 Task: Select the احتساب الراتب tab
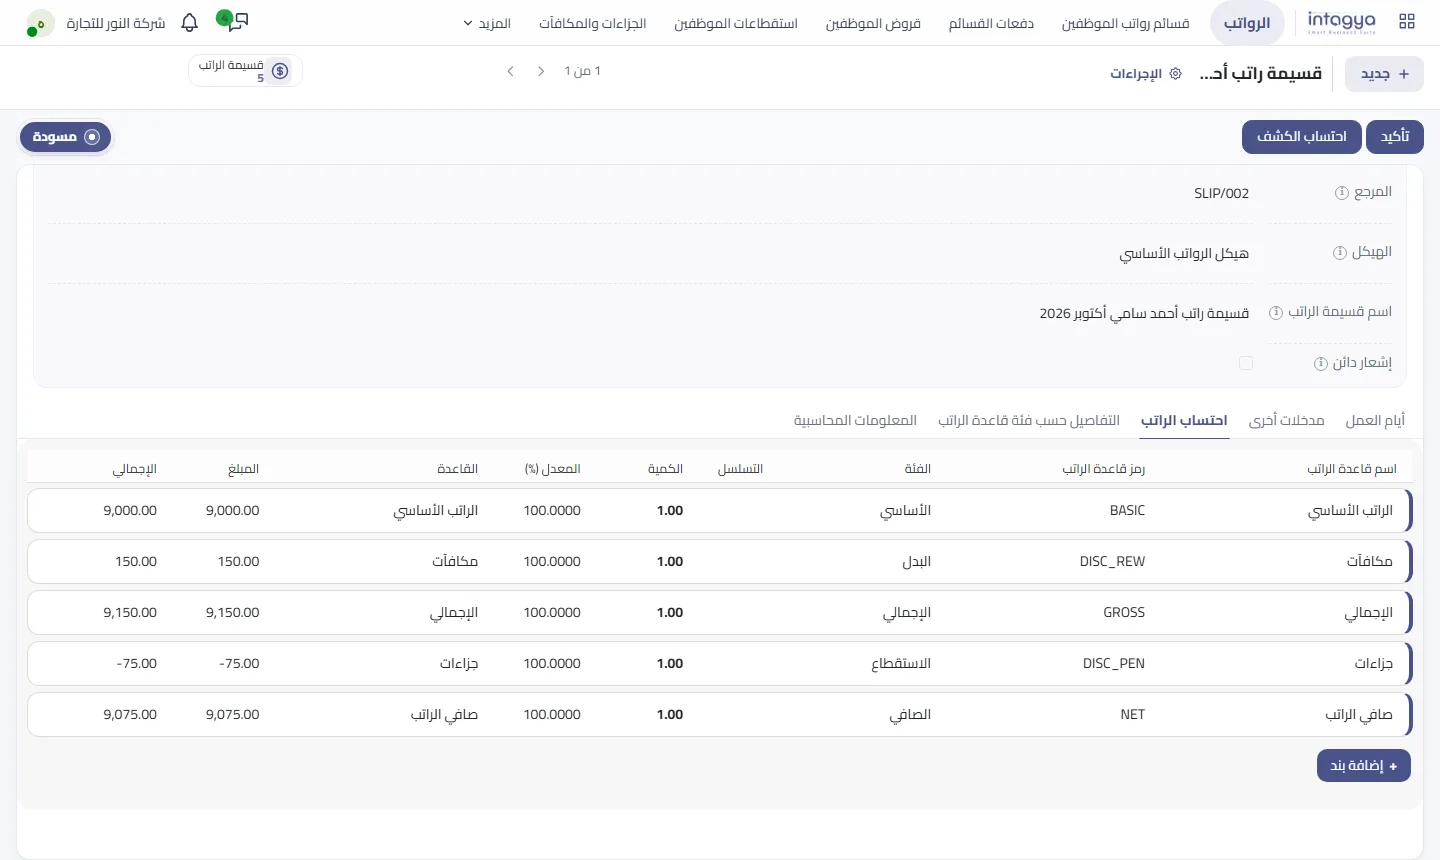tap(1184, 421)
